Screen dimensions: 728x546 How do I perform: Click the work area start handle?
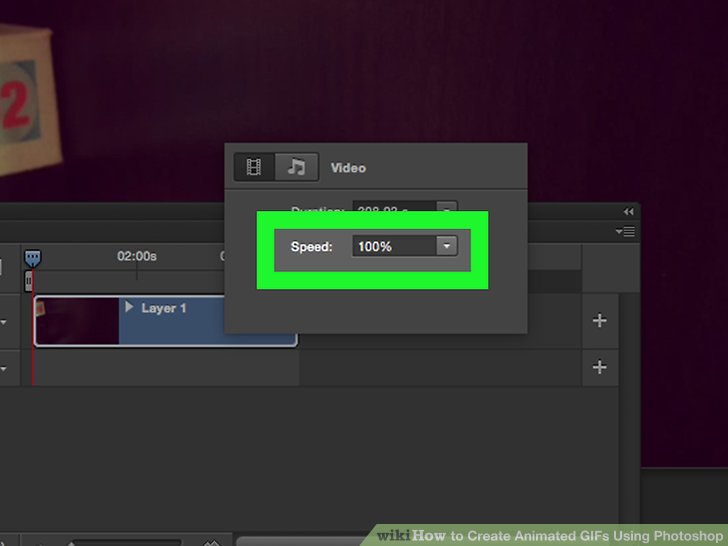click(x=28, y=281)
